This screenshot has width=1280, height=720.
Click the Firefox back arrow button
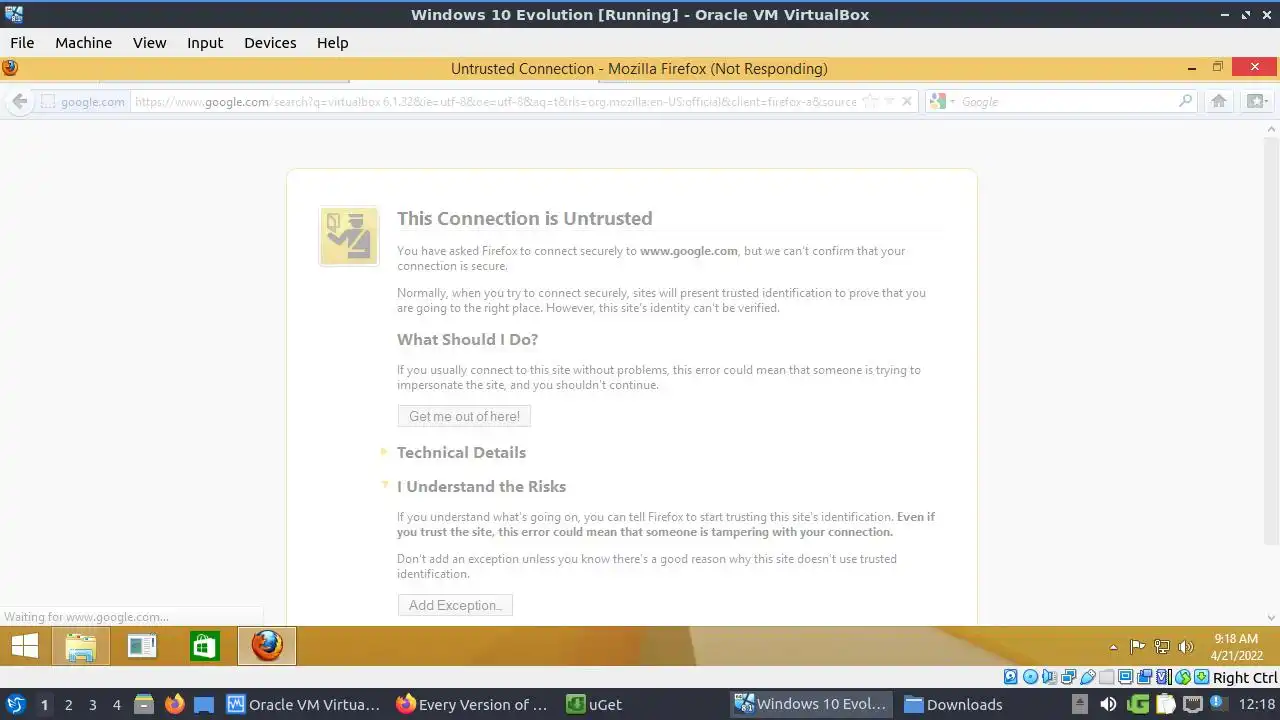20,101
